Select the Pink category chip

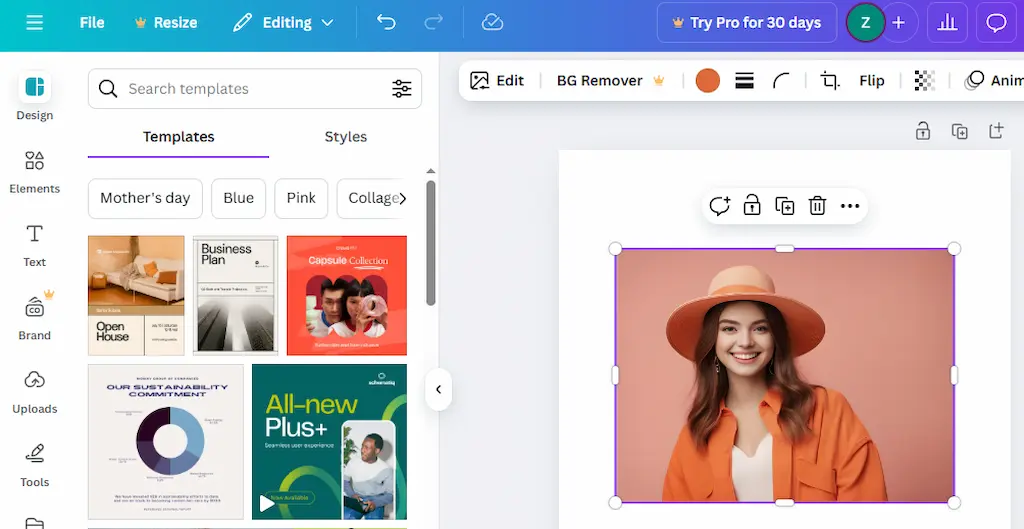(301, 199)
